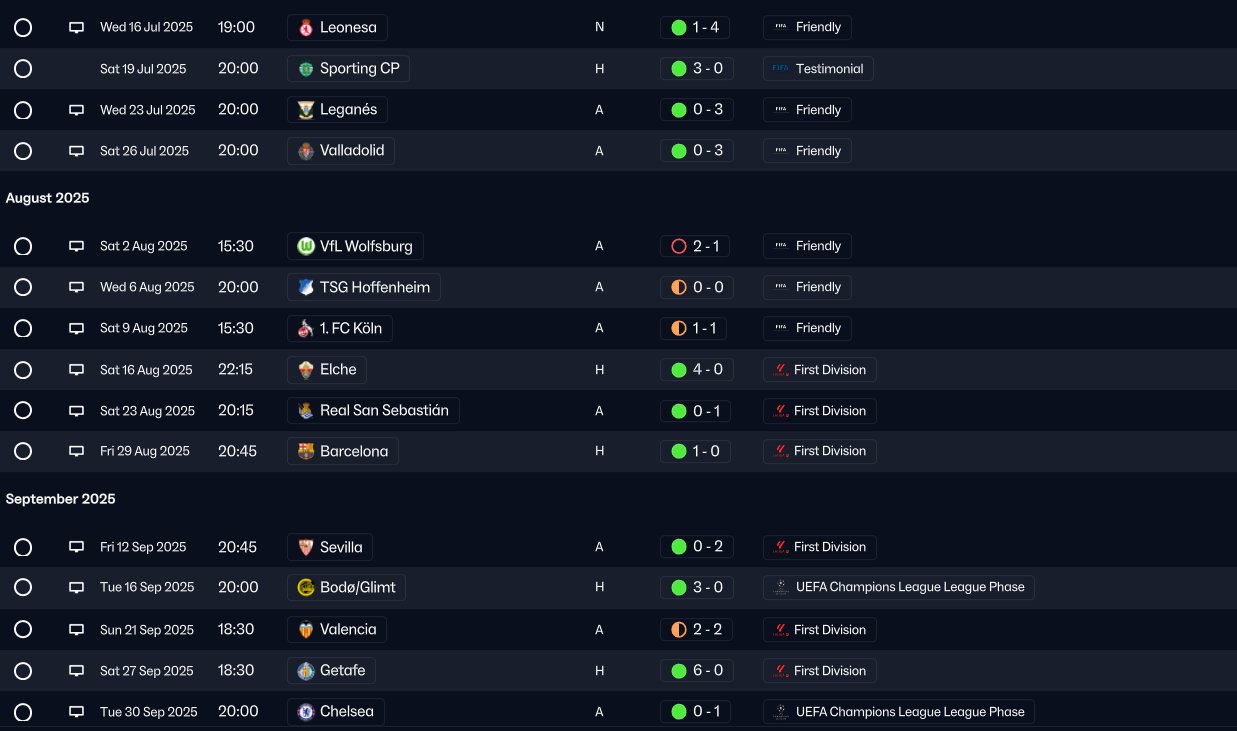Click the Friendly tag for Leganés match
Screen dimensions: 1237x731
click(x=807, y=110)
